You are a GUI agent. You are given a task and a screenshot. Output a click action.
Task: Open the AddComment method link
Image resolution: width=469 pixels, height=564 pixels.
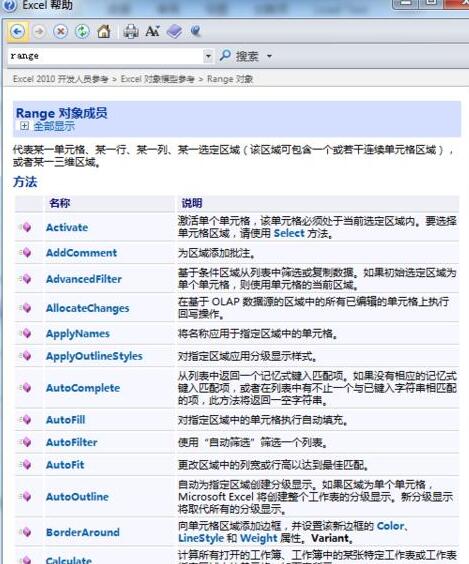(81, 253)
